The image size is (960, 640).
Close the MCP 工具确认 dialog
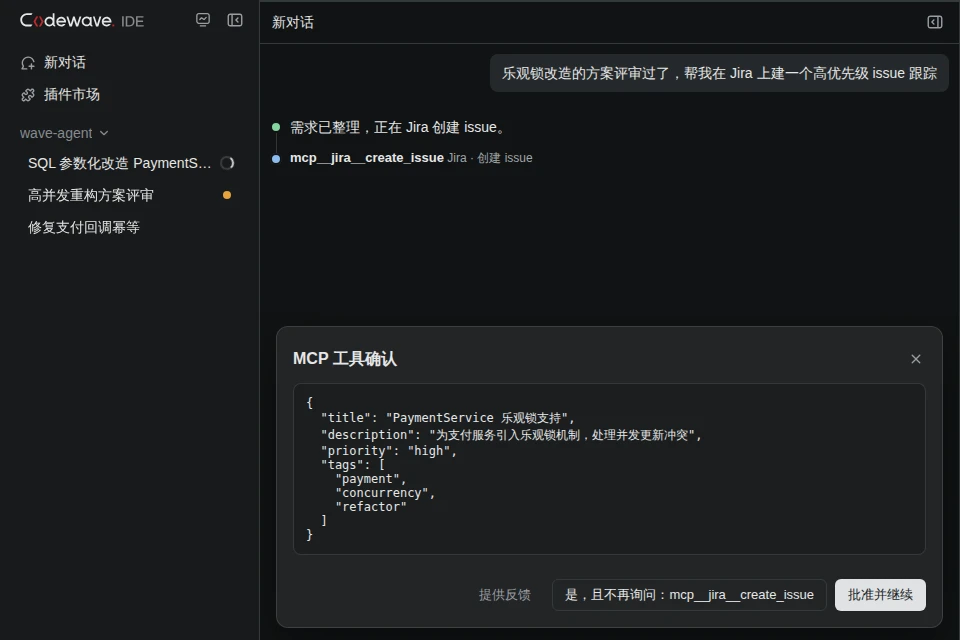tap(915, 359)
